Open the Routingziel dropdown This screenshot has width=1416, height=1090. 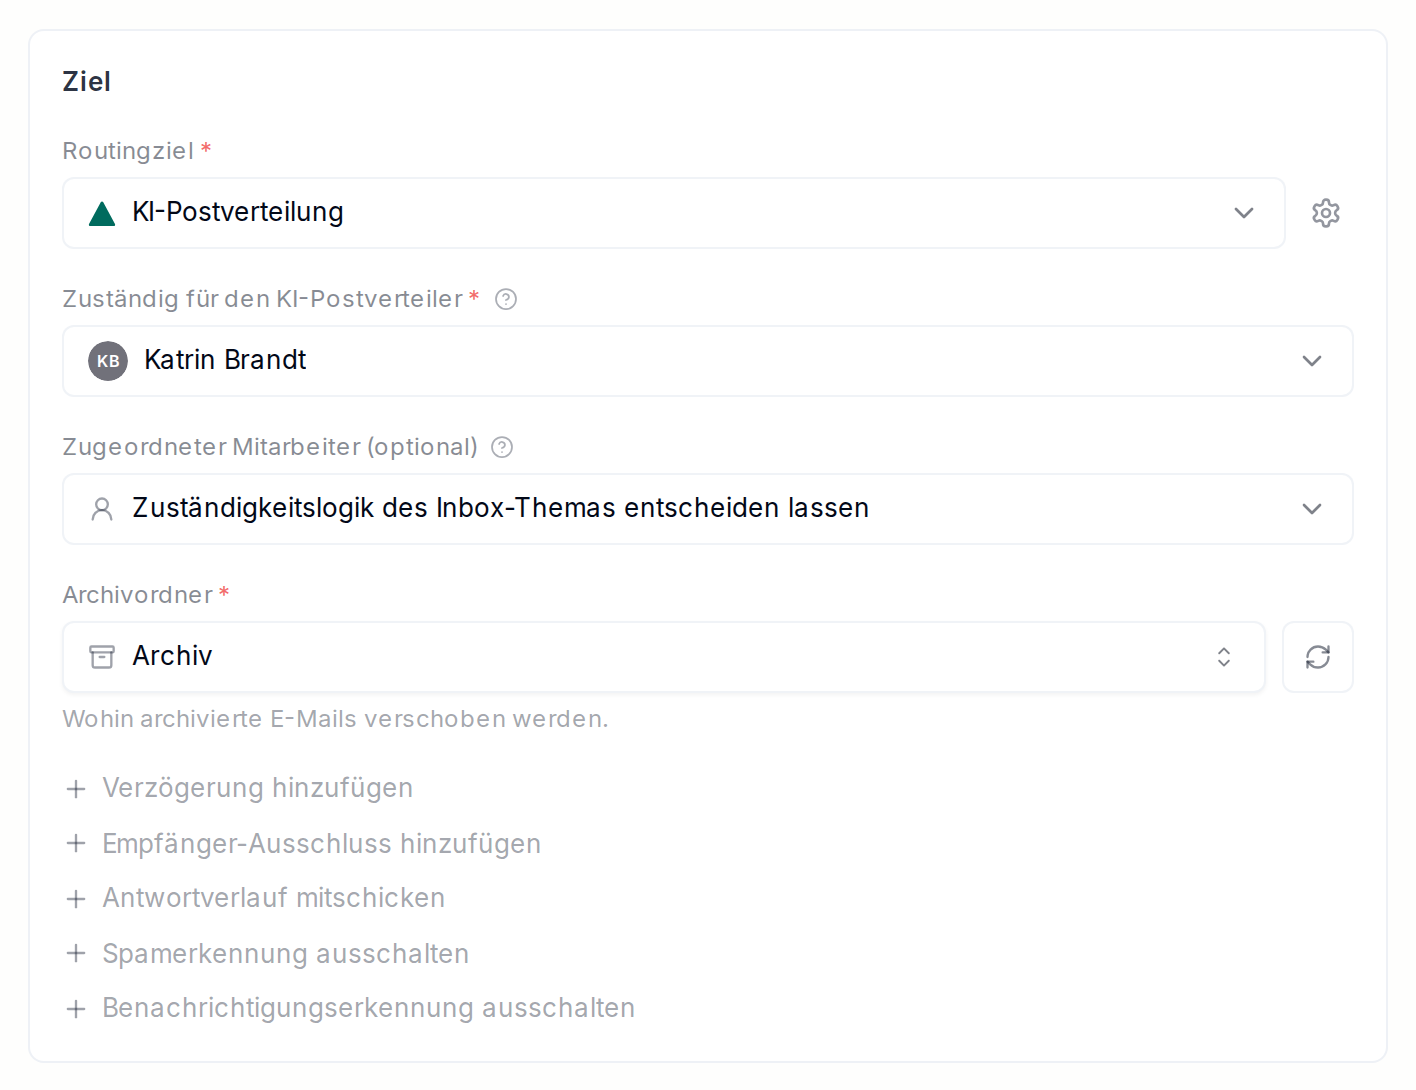point(673,213)
